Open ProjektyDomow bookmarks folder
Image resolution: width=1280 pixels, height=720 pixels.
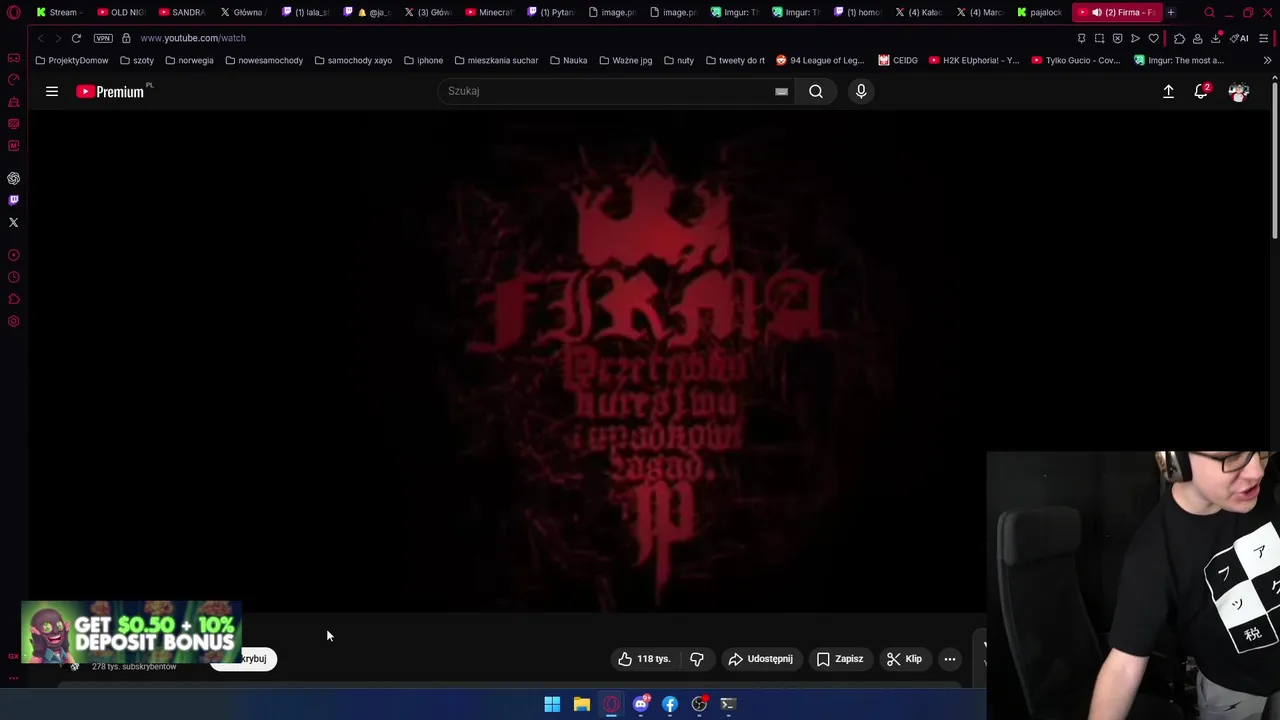(x=72, y=60)
